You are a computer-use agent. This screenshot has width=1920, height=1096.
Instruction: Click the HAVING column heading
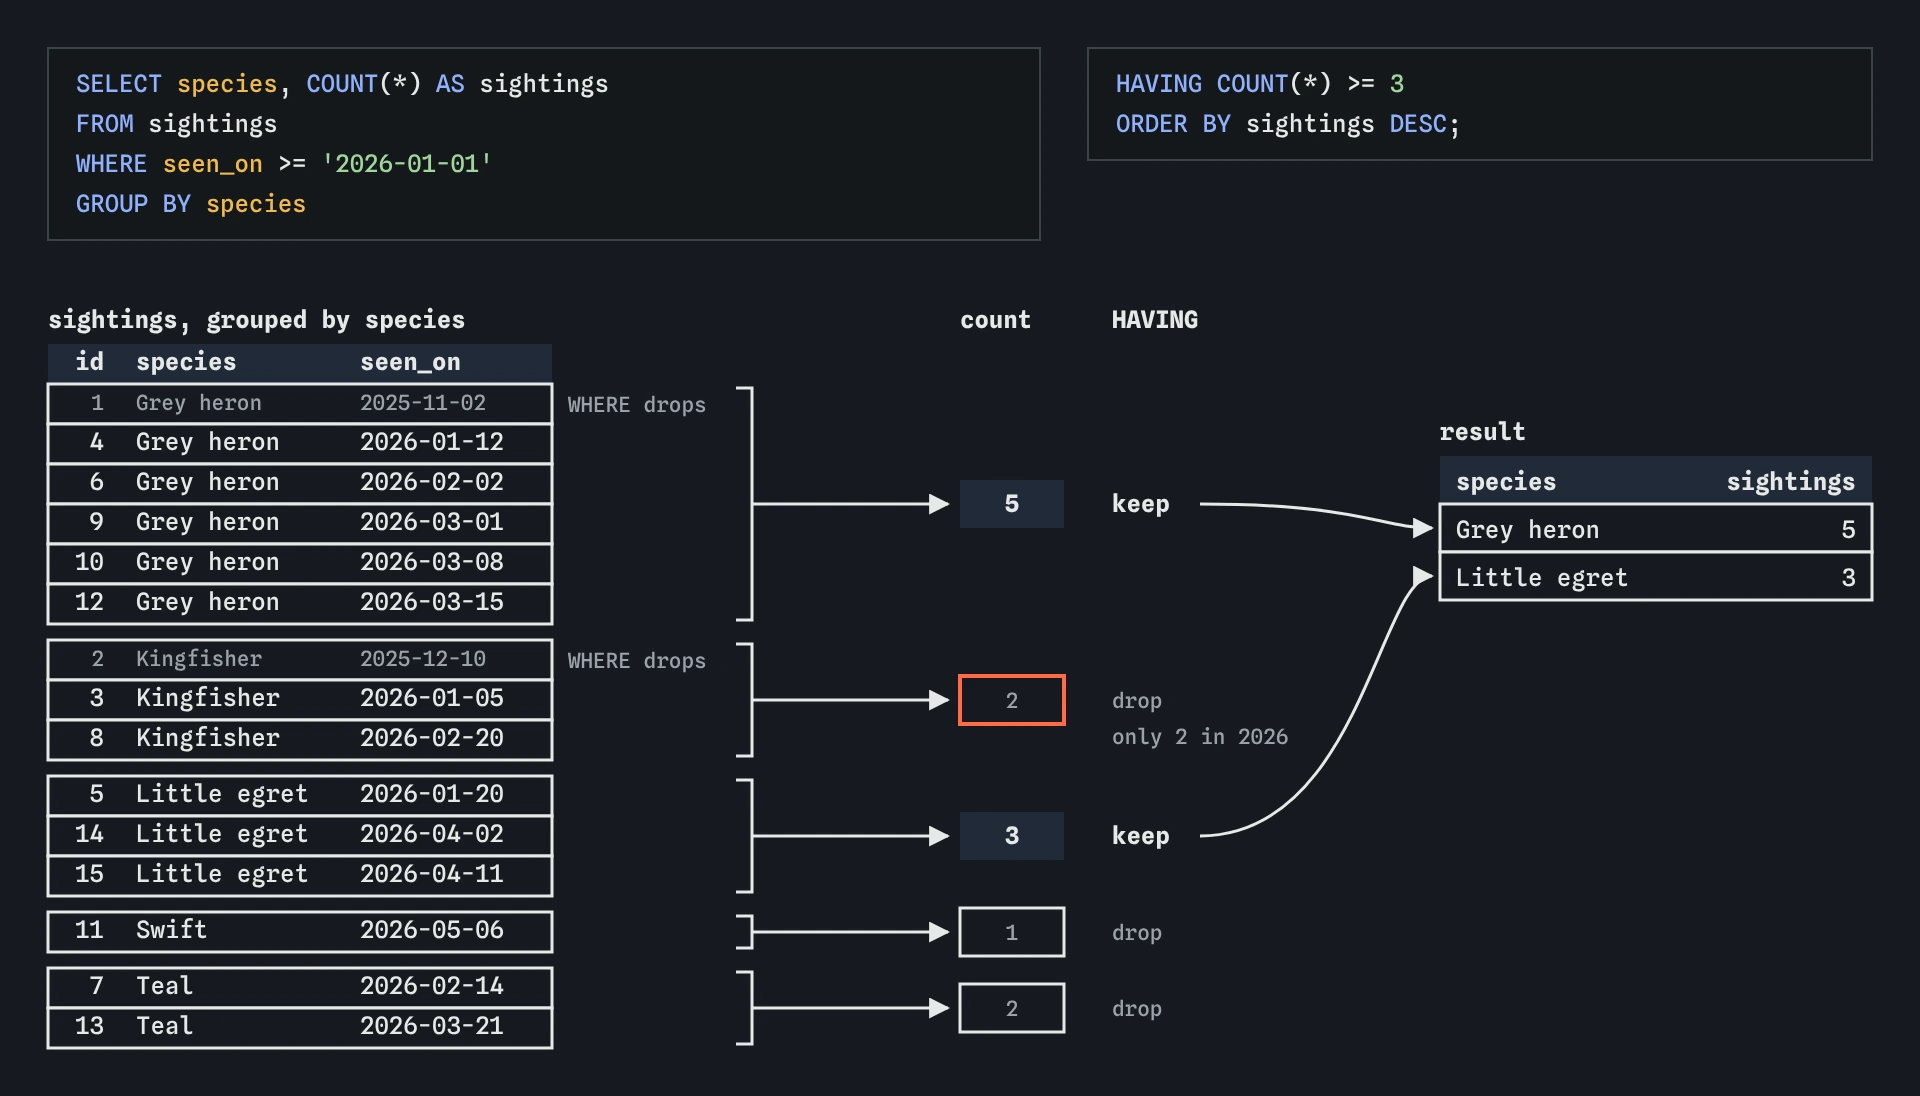click(x=1154, y=320)
